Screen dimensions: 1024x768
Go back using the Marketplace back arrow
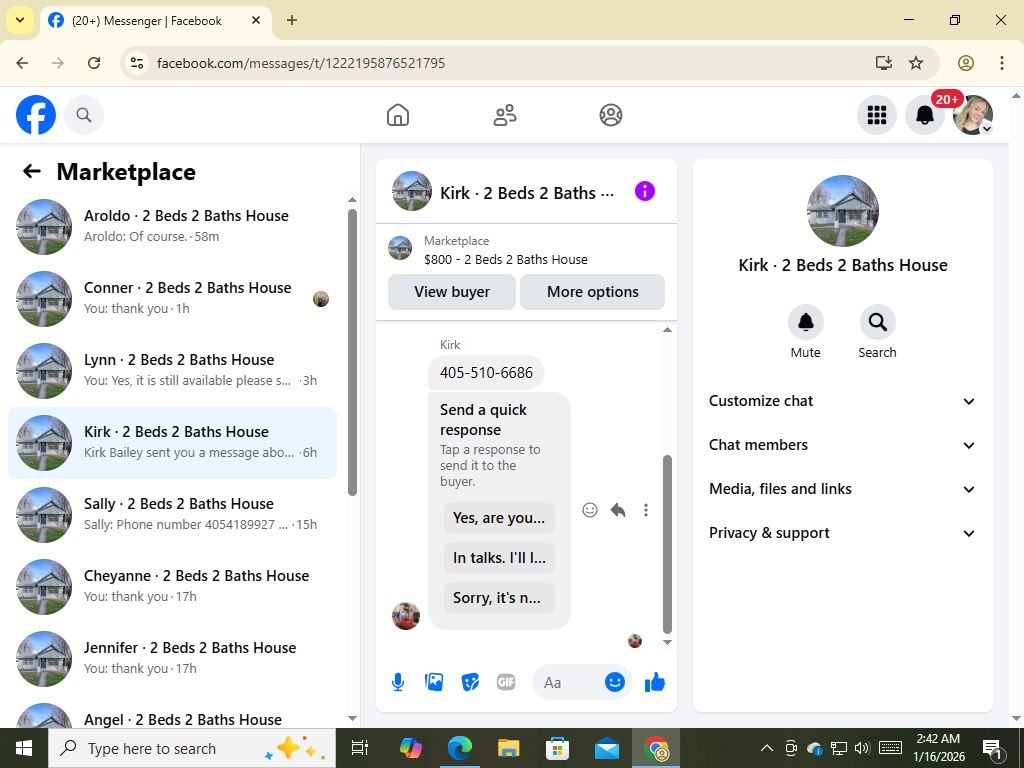pyautogui.click(x=32, y=171)
